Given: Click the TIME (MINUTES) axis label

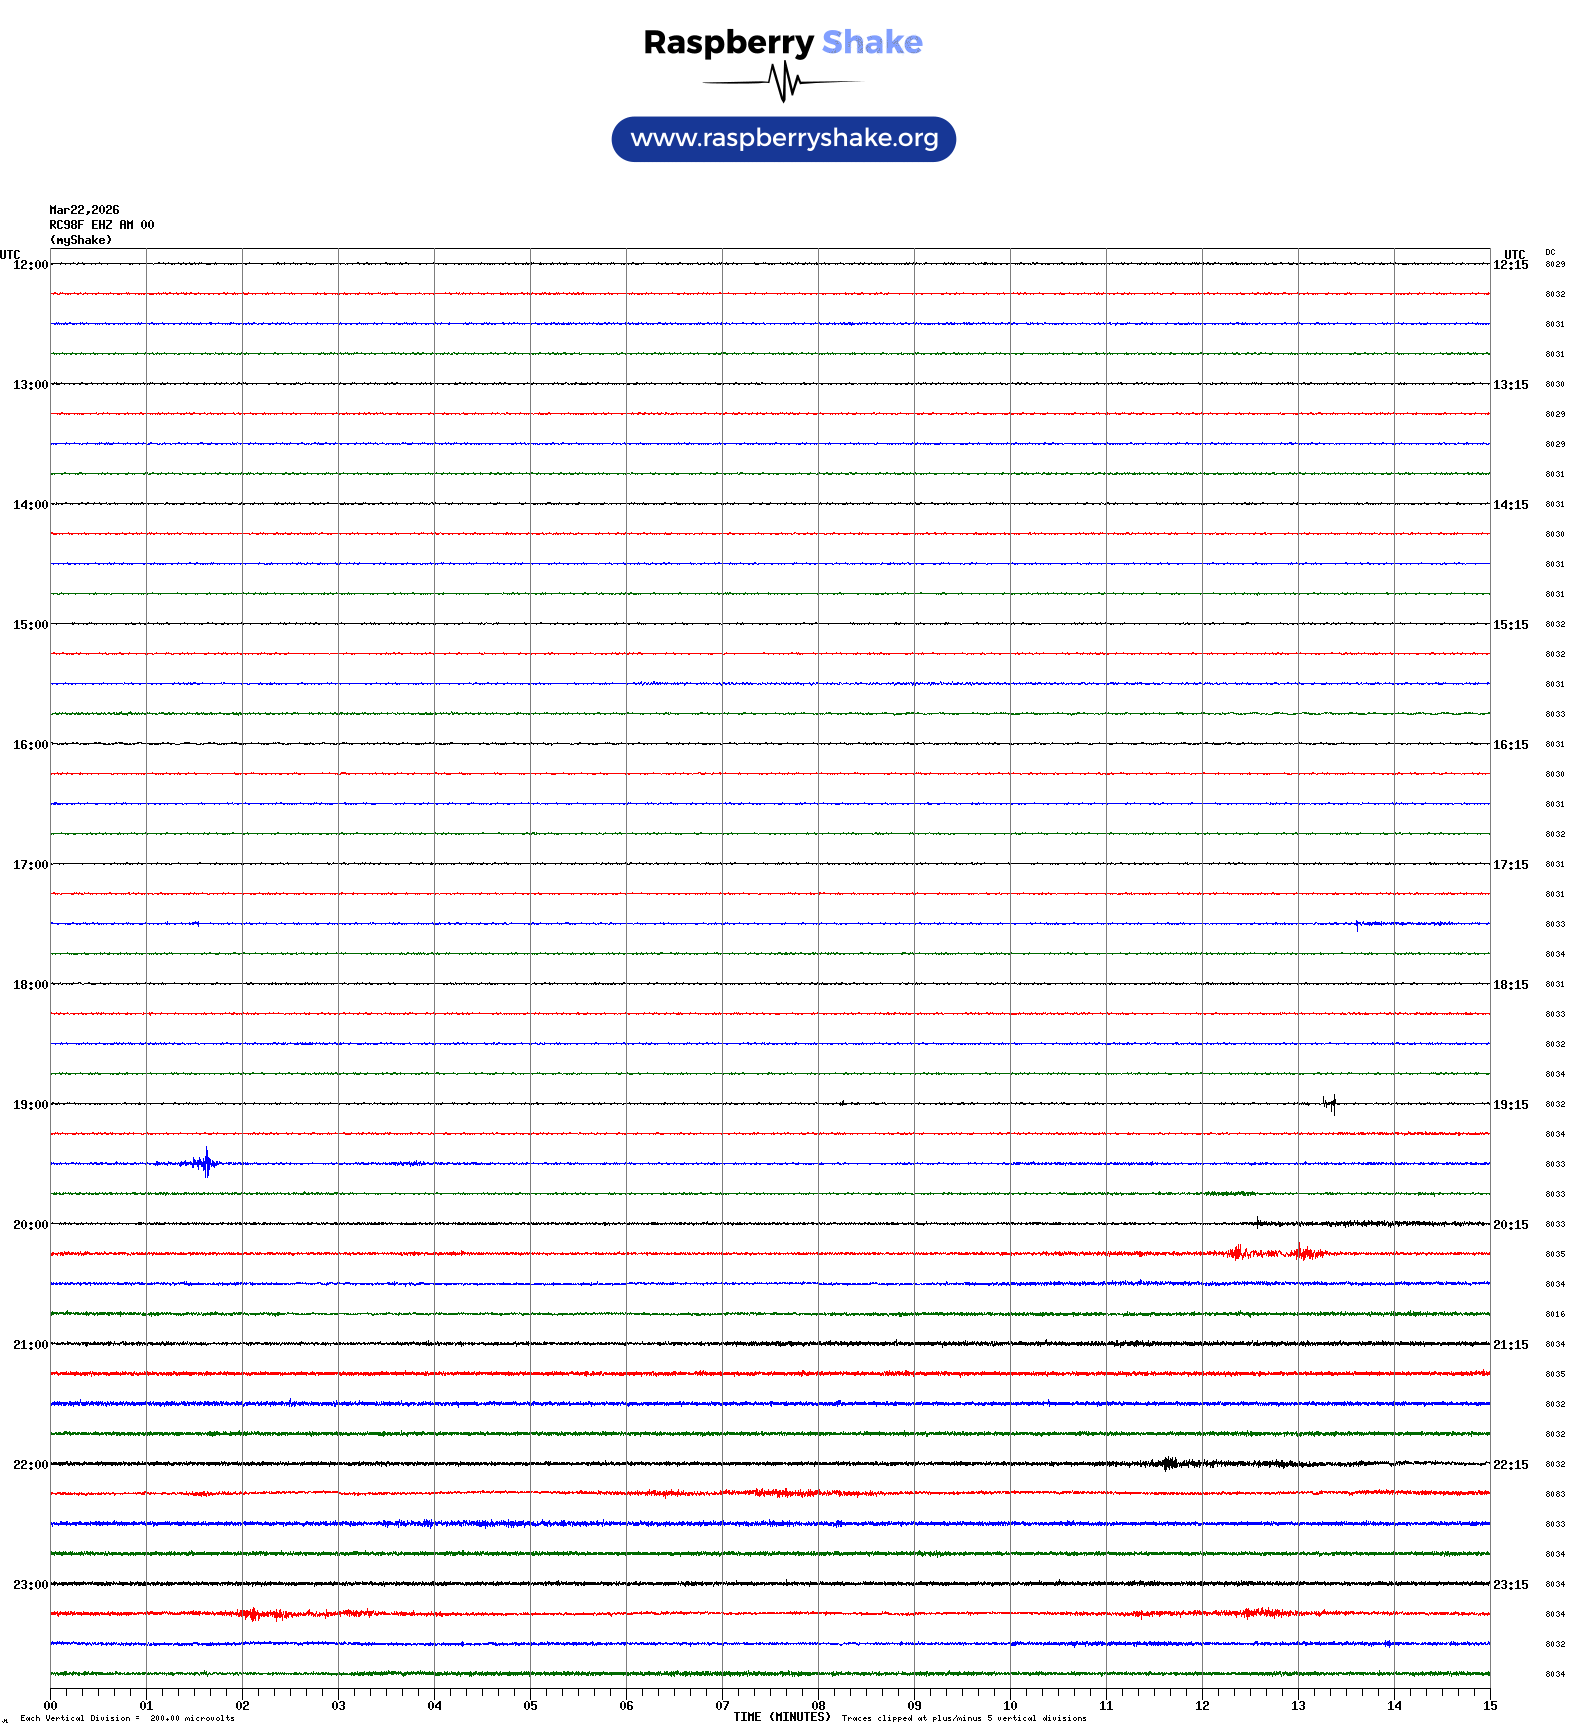Looking at the screenshot, I should 781,1717.
